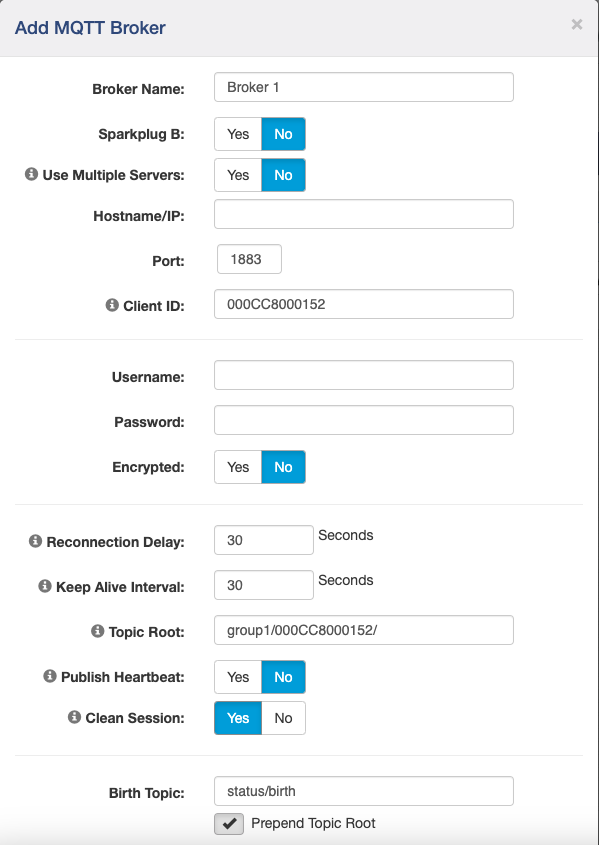599x845 pixels.
Task: Enable Sparkplug B
Action: tap(237, 133)
